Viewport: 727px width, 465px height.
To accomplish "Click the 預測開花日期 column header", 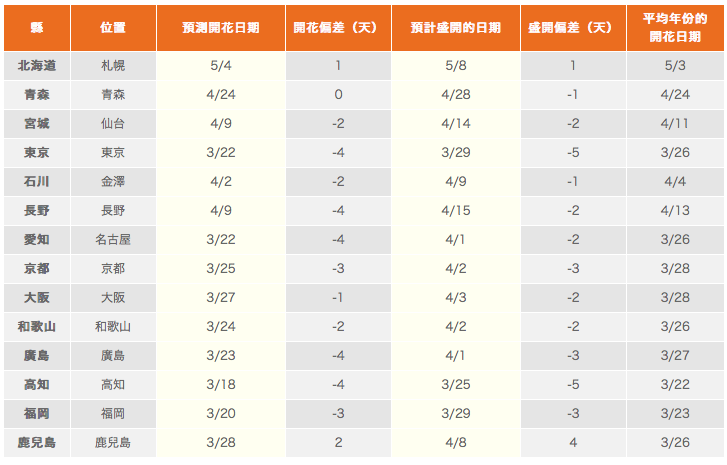I will tap(220, 28).
